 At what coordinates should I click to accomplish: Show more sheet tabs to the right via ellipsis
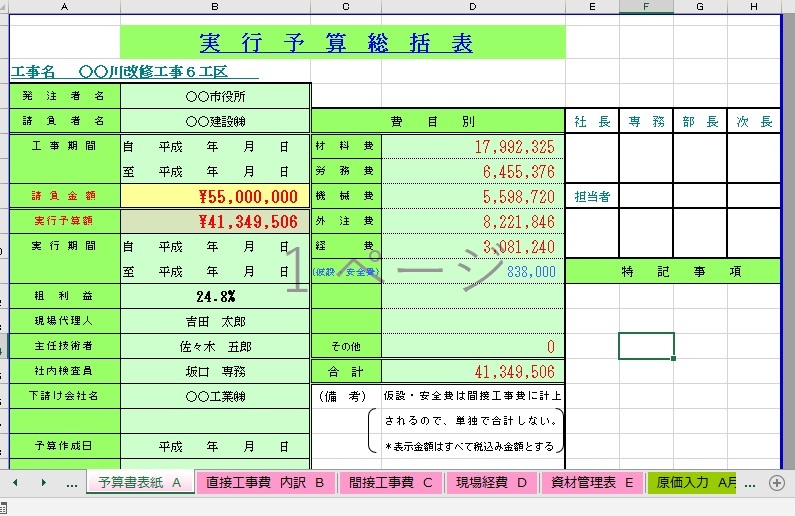750,485
